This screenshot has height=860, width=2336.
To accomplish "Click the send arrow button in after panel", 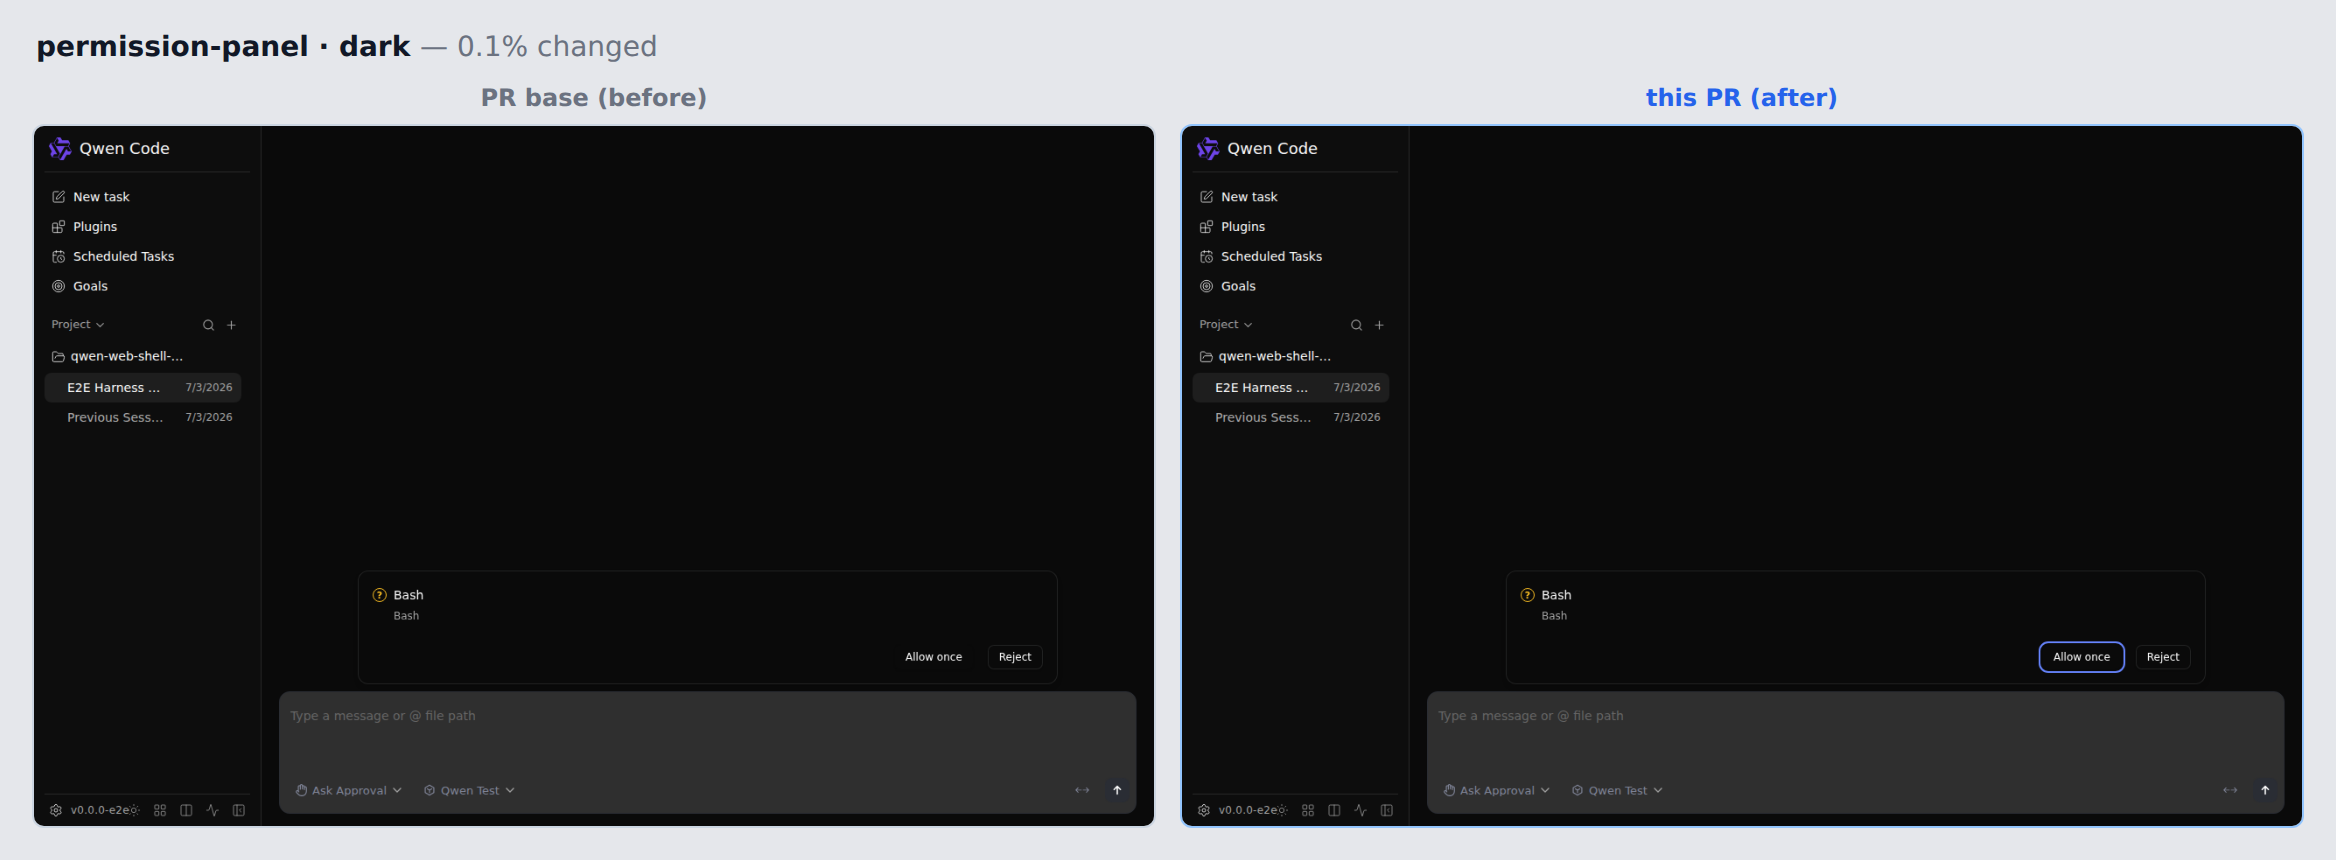I will pos(2265,790).
